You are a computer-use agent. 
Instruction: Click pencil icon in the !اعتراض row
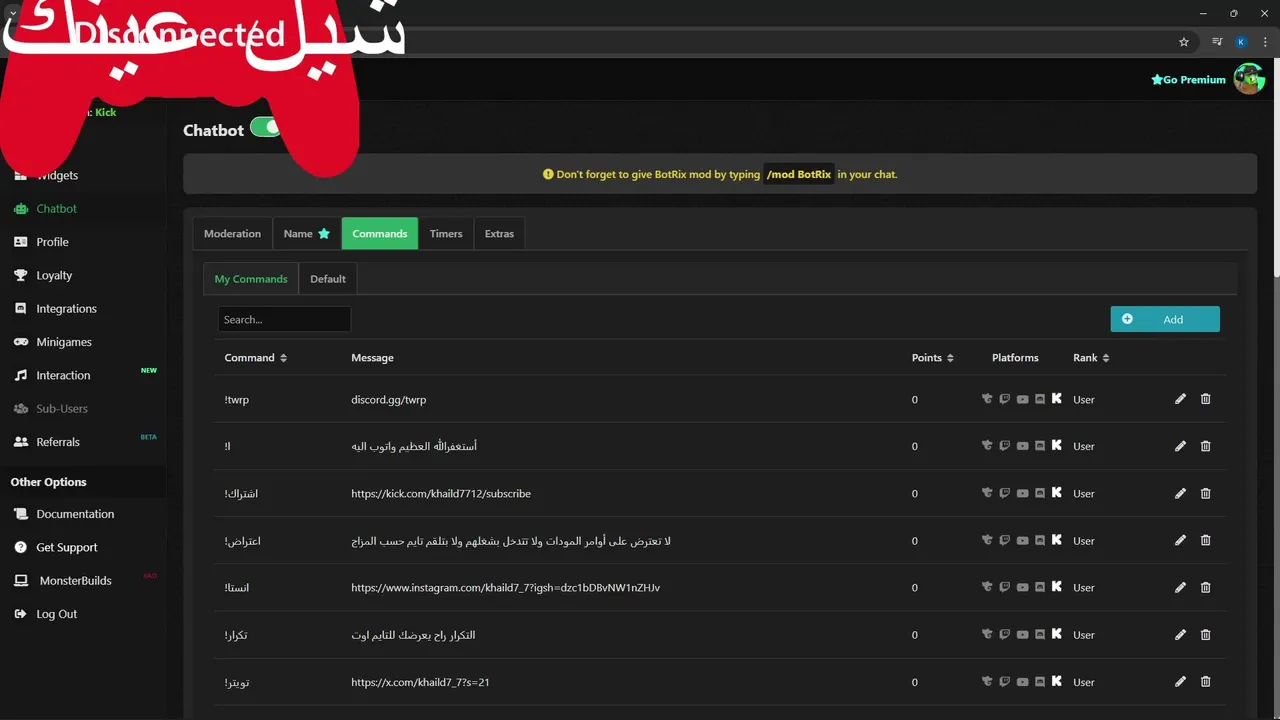(1180, 540)
